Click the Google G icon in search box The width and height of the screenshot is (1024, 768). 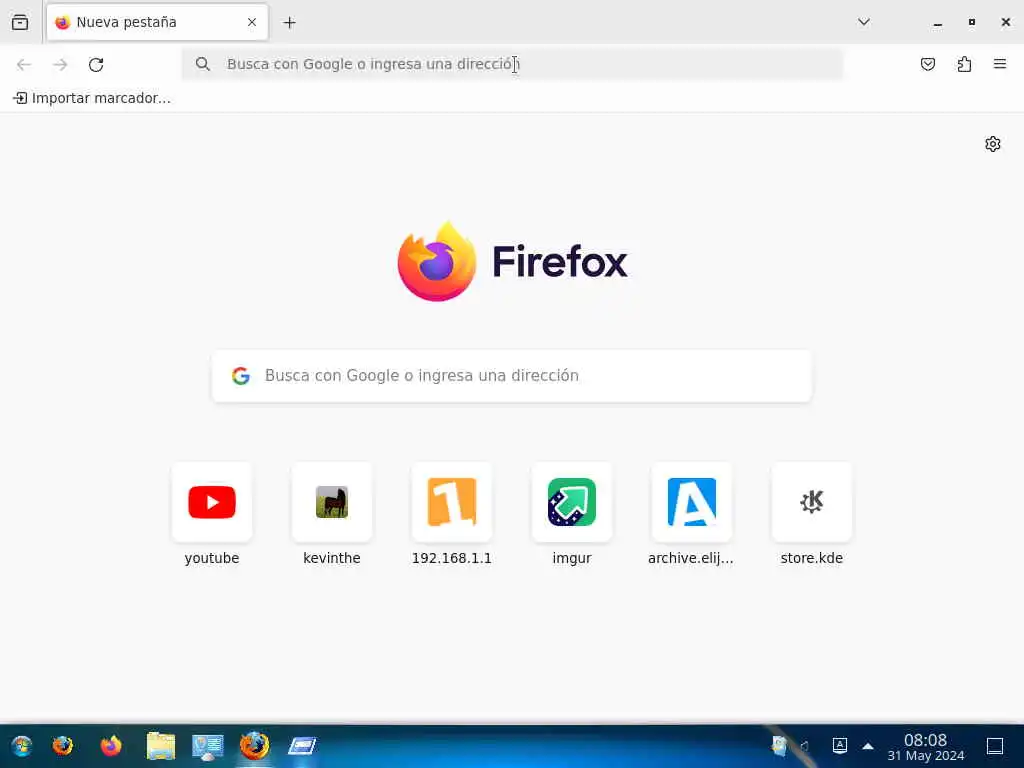coord(241,376)
